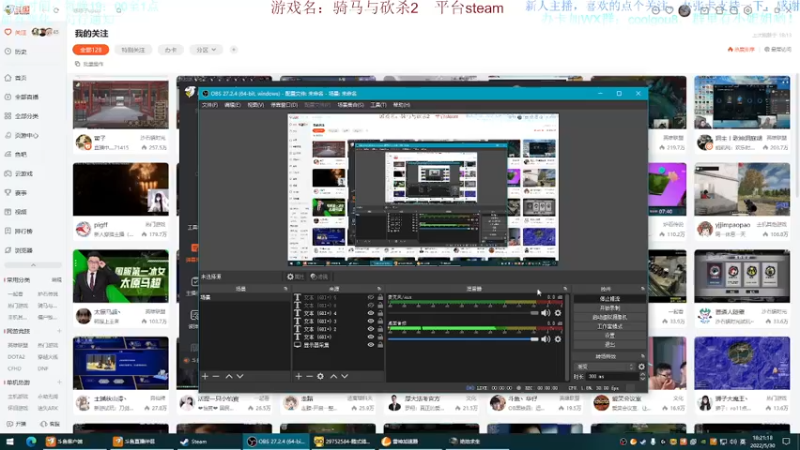This screenshot has height=450, width=800.
Task: Remove selected source with minus icon
Action: click(x=309, y=377)
